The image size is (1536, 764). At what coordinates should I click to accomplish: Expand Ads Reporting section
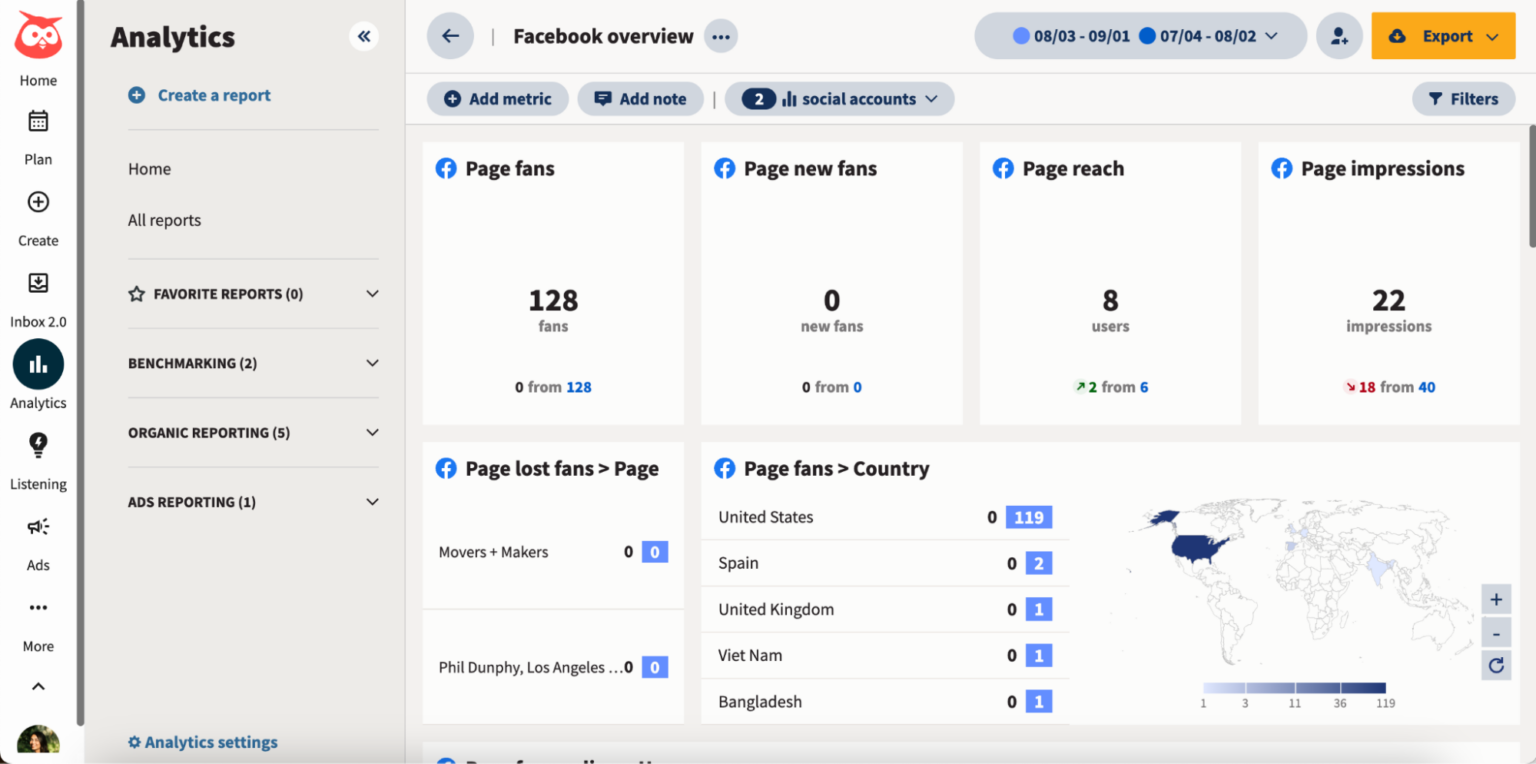click(x=253, y=502)
